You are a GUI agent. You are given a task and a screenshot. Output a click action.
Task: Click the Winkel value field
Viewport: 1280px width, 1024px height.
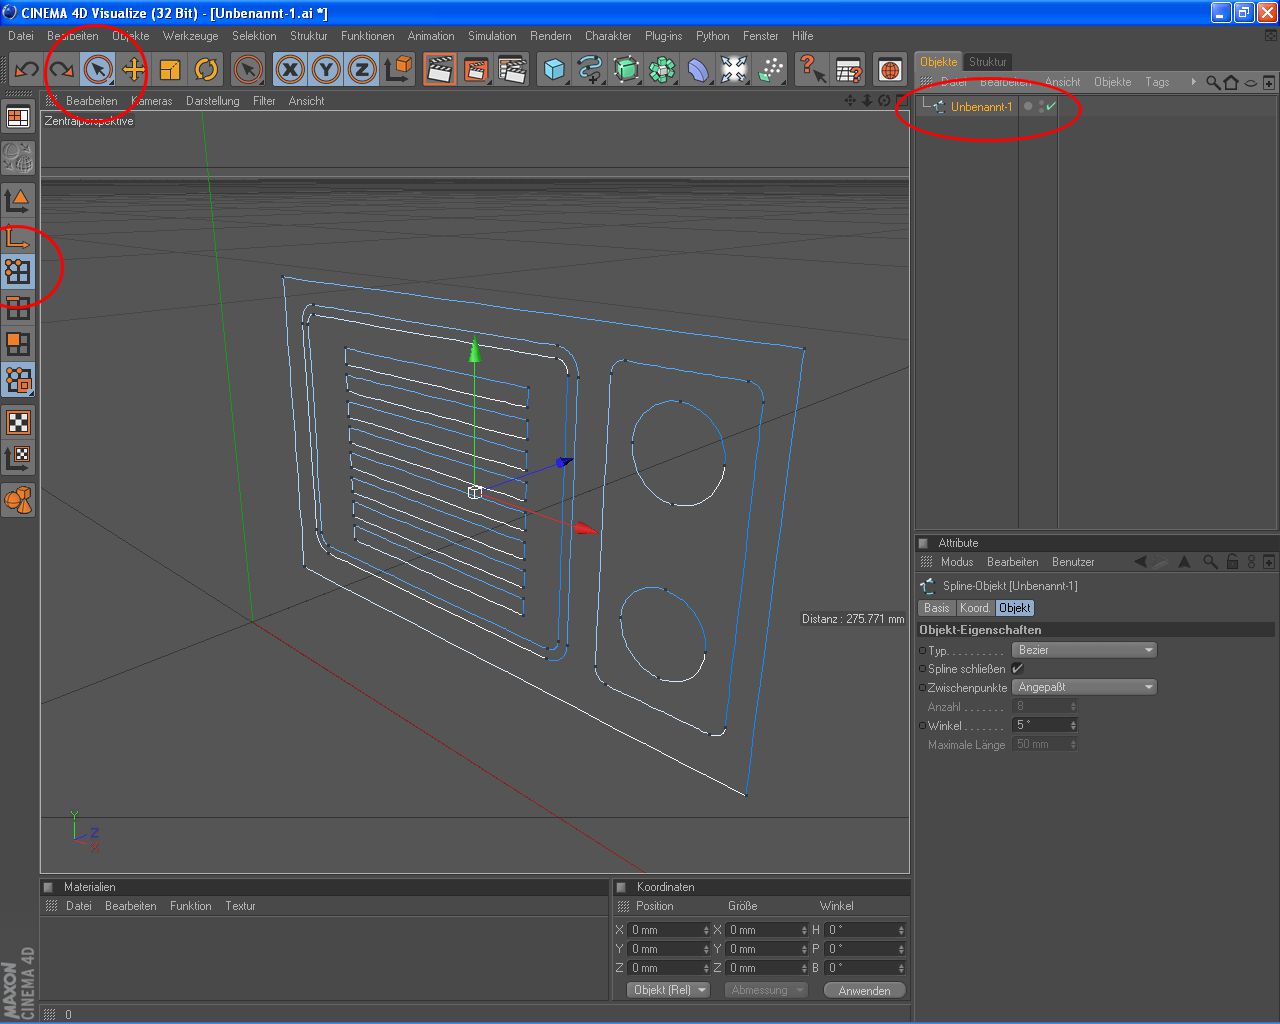(1040, 725)
